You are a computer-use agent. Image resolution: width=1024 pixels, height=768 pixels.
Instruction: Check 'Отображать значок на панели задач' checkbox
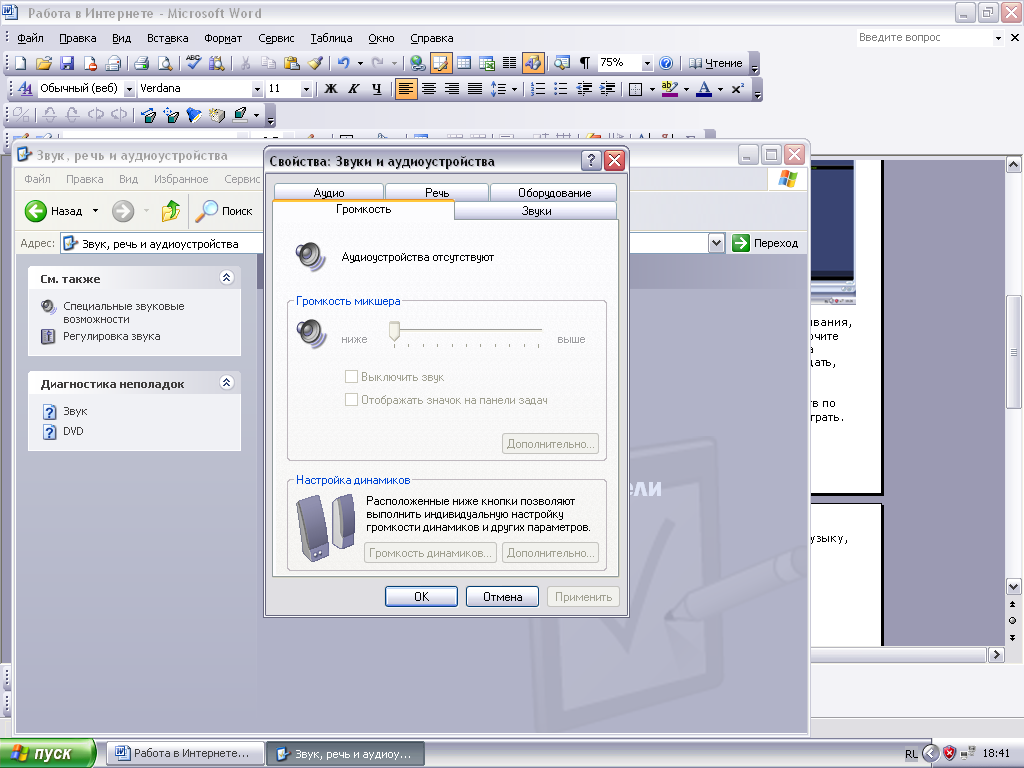351,400
